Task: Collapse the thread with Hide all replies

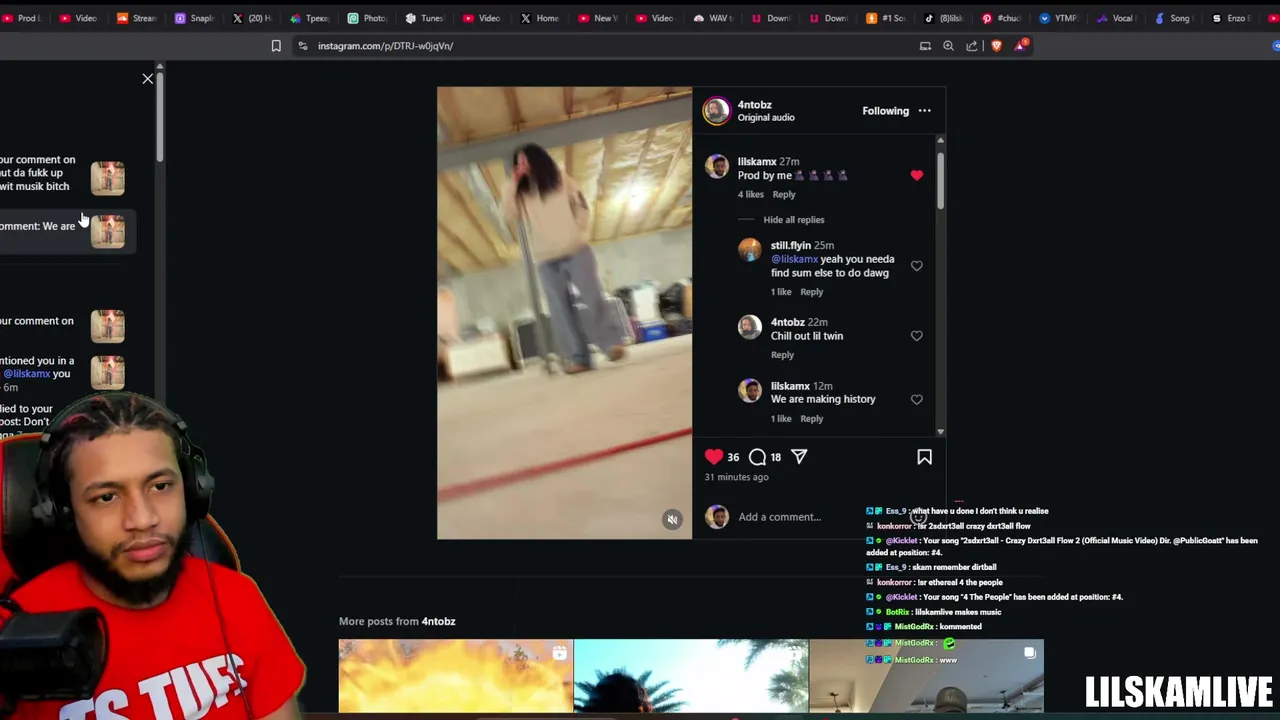Action: 794,220
